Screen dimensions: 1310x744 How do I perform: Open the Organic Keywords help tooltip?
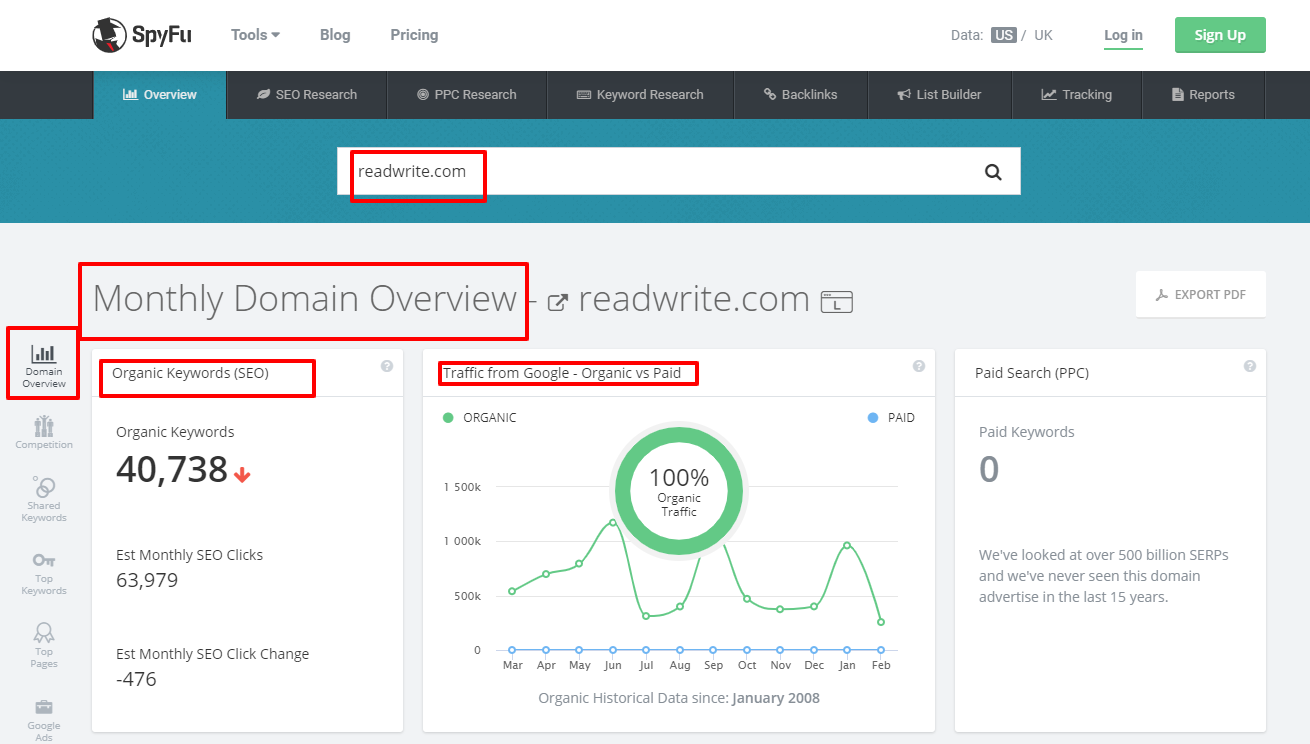pyautogui.click(x=387, y=367)
